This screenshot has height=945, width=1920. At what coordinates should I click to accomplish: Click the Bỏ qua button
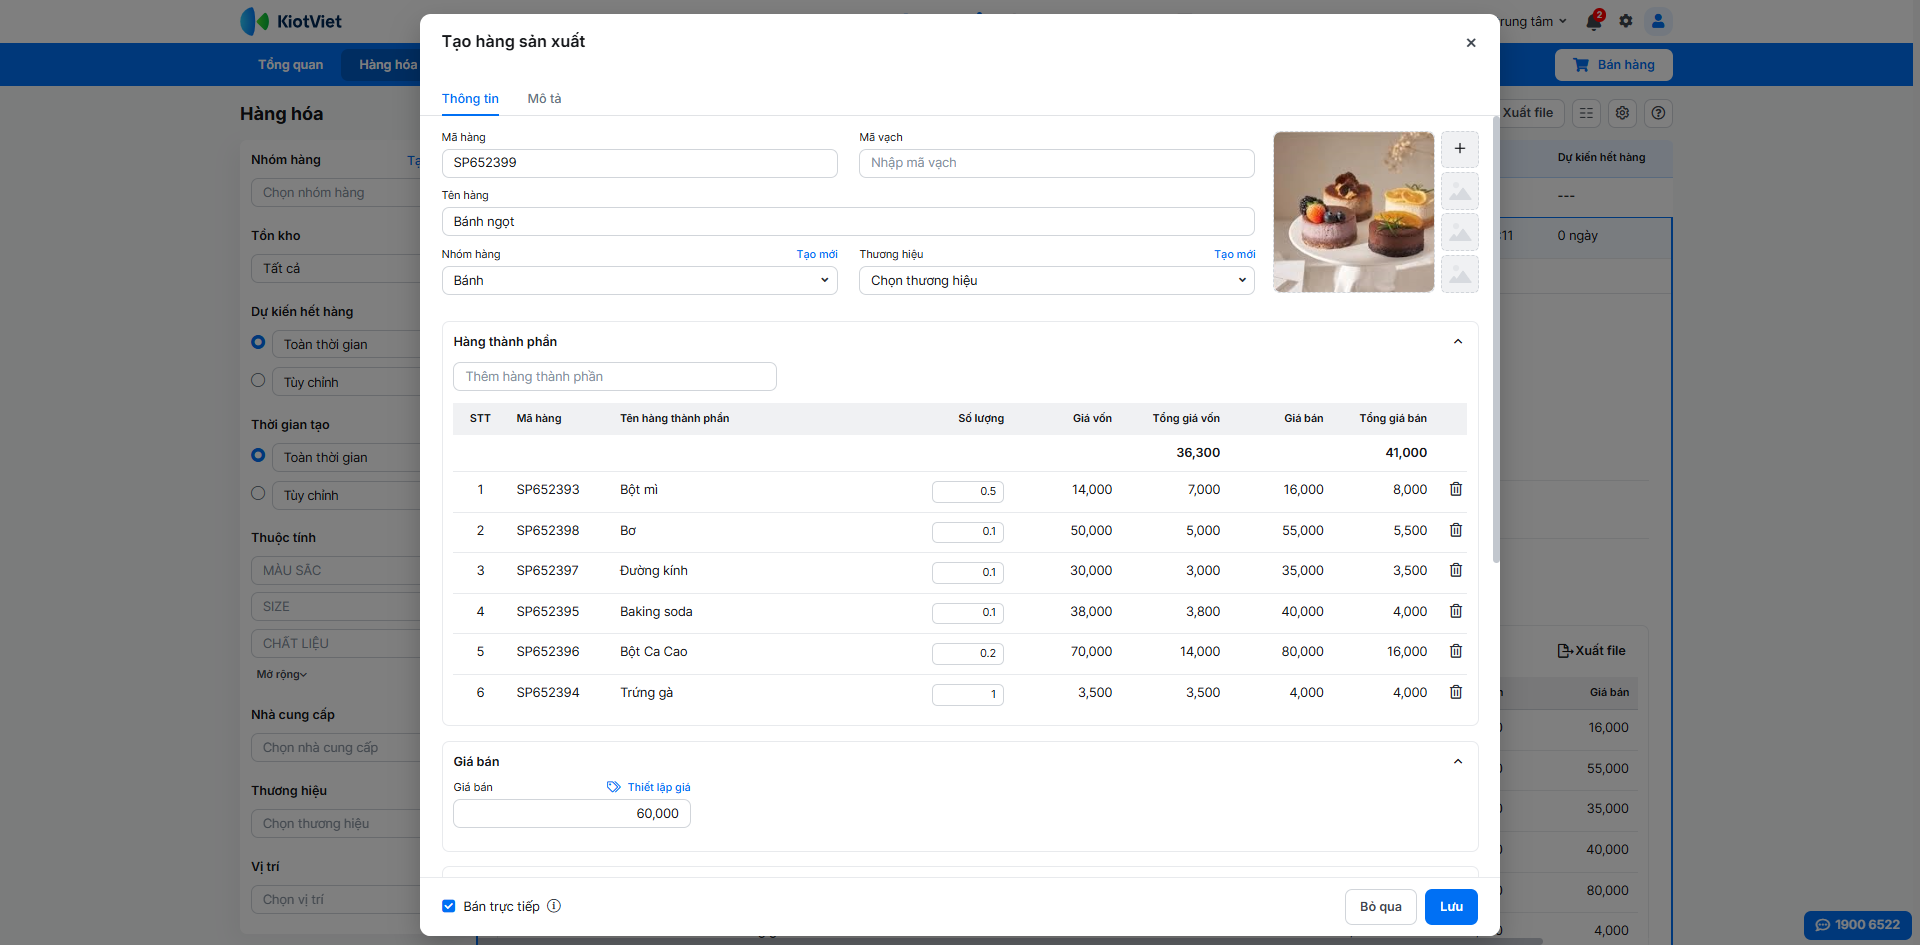(1381, 907)
